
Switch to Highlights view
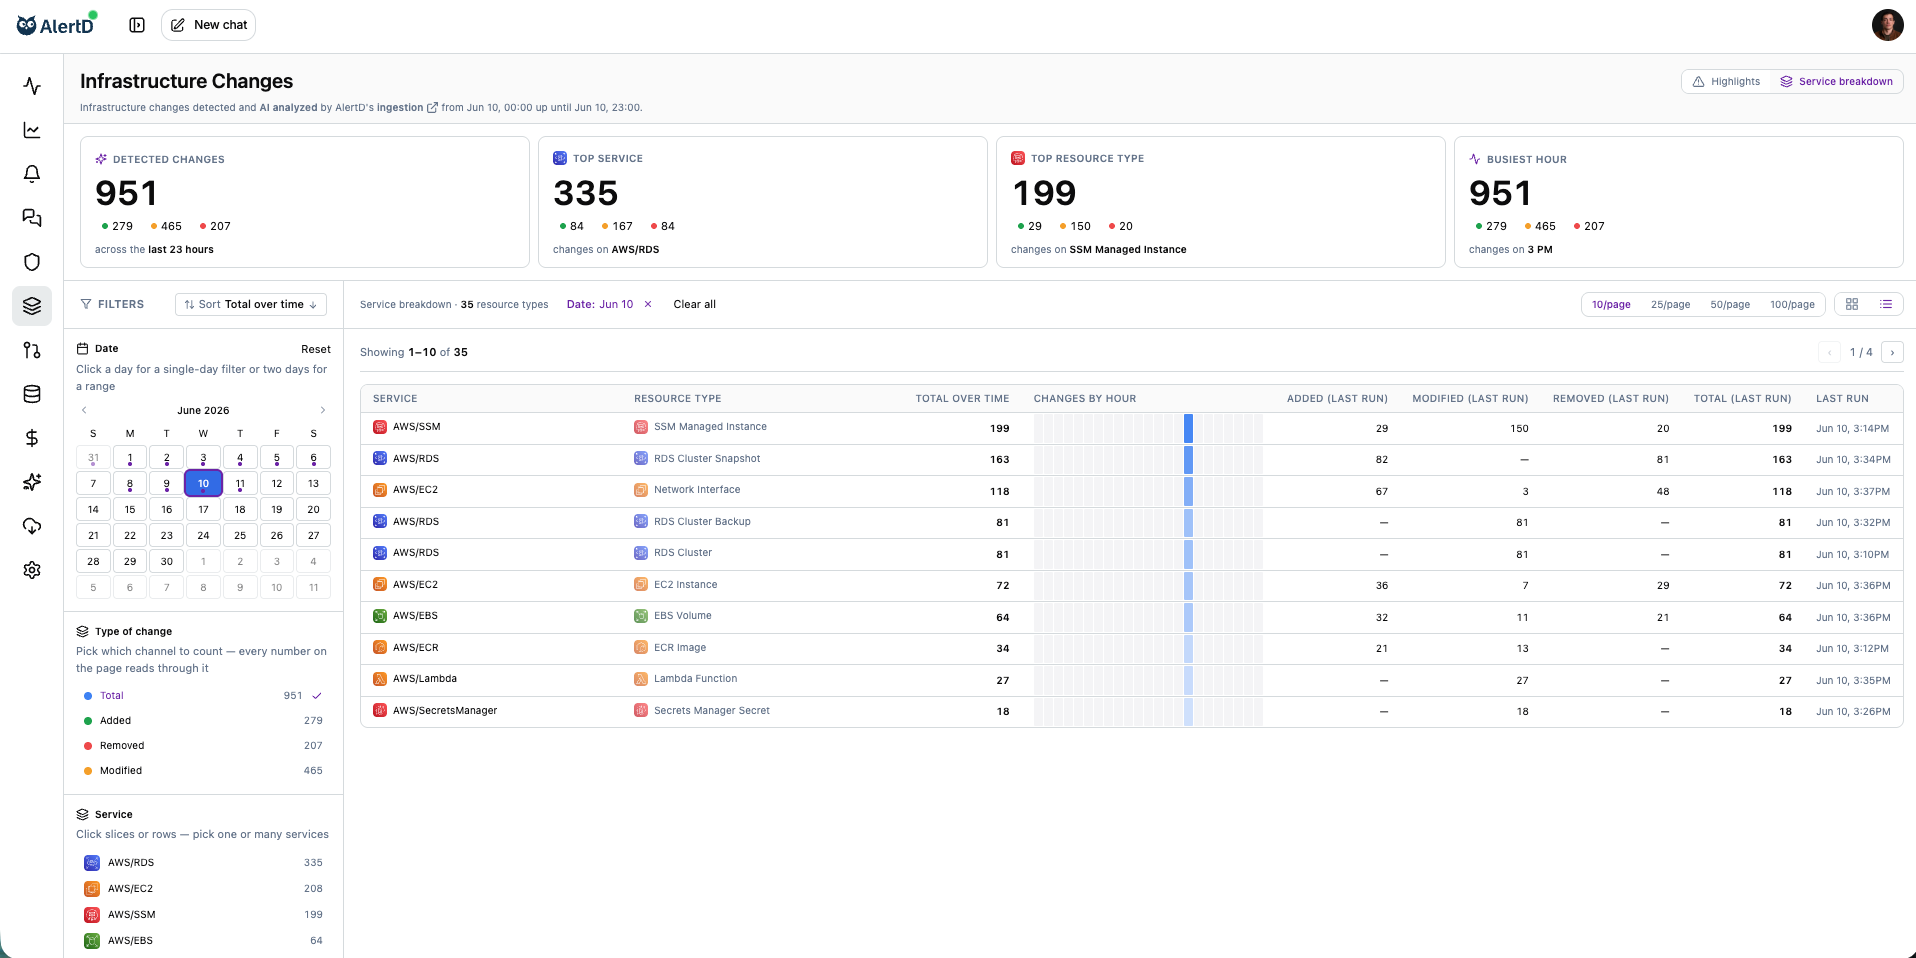pos(1726,82)
